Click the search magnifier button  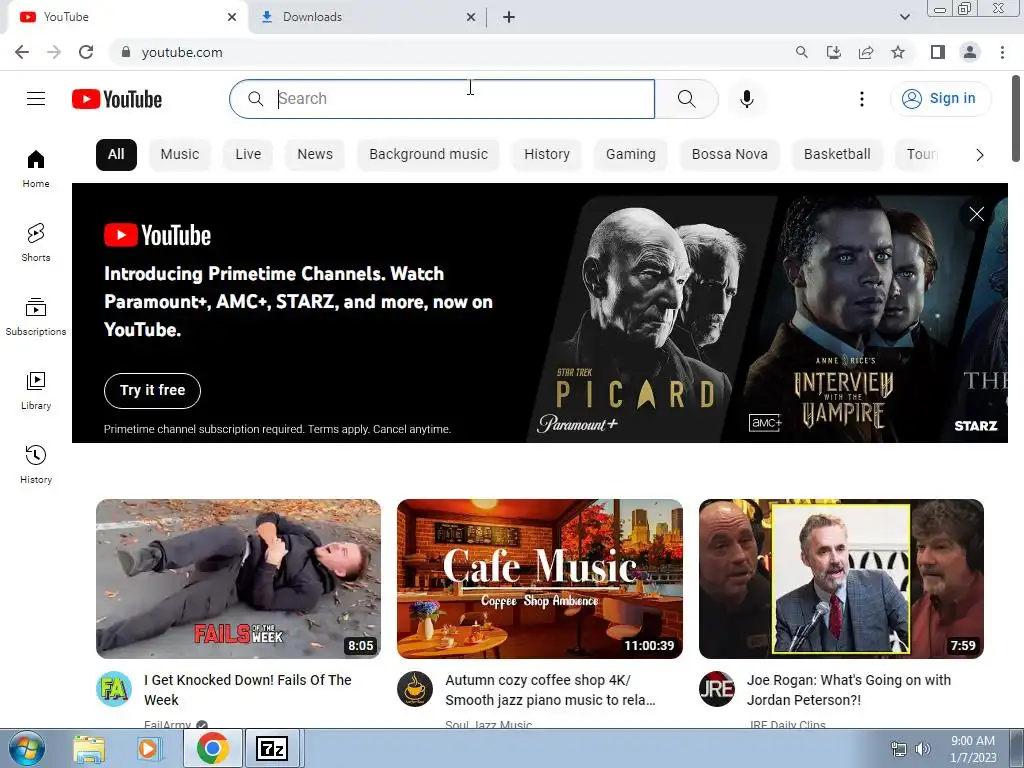click(x=686, y=99)
